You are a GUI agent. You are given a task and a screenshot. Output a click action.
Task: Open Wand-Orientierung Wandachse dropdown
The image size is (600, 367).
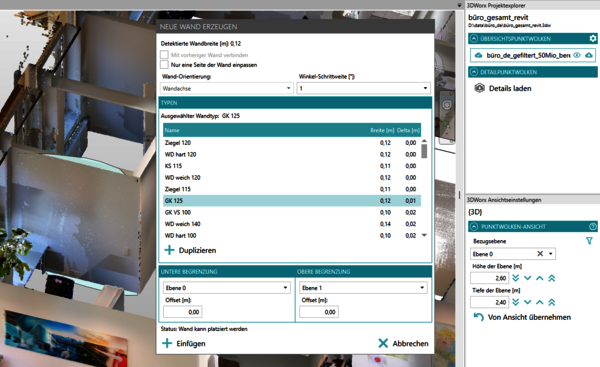[227, 88]
